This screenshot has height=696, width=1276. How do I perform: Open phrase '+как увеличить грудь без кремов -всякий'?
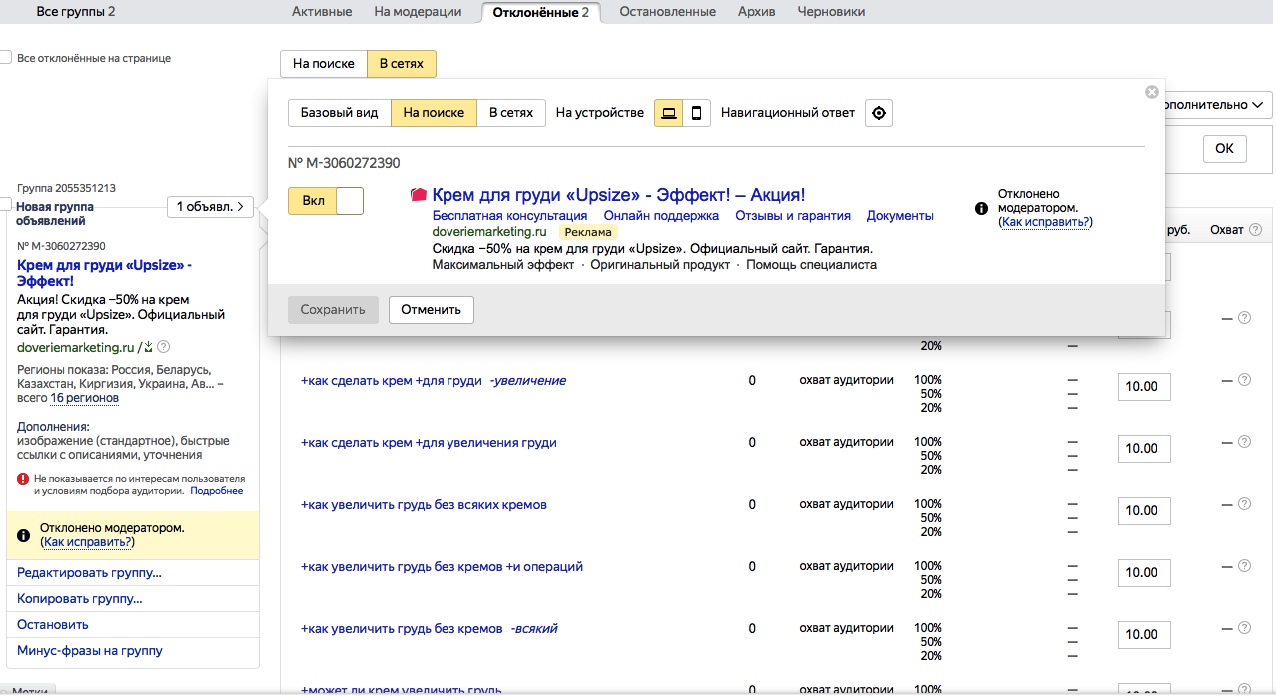pyautogui.click(x=429, y=629)
